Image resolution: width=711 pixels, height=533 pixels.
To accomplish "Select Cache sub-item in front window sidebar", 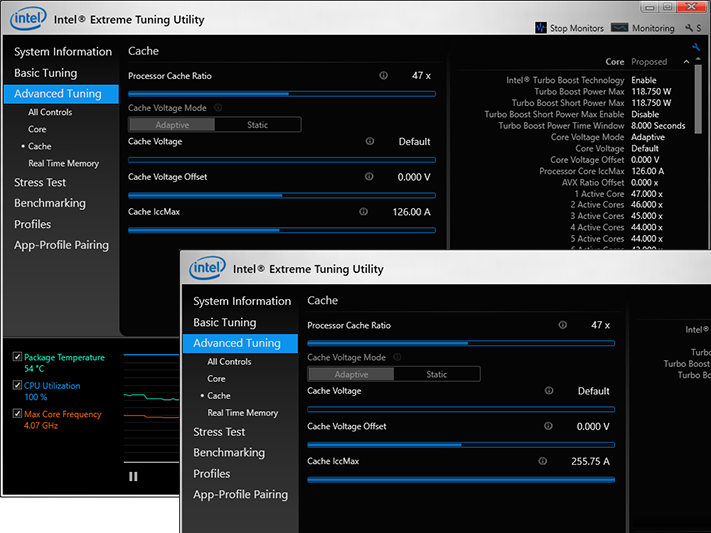I will point(219,396).
